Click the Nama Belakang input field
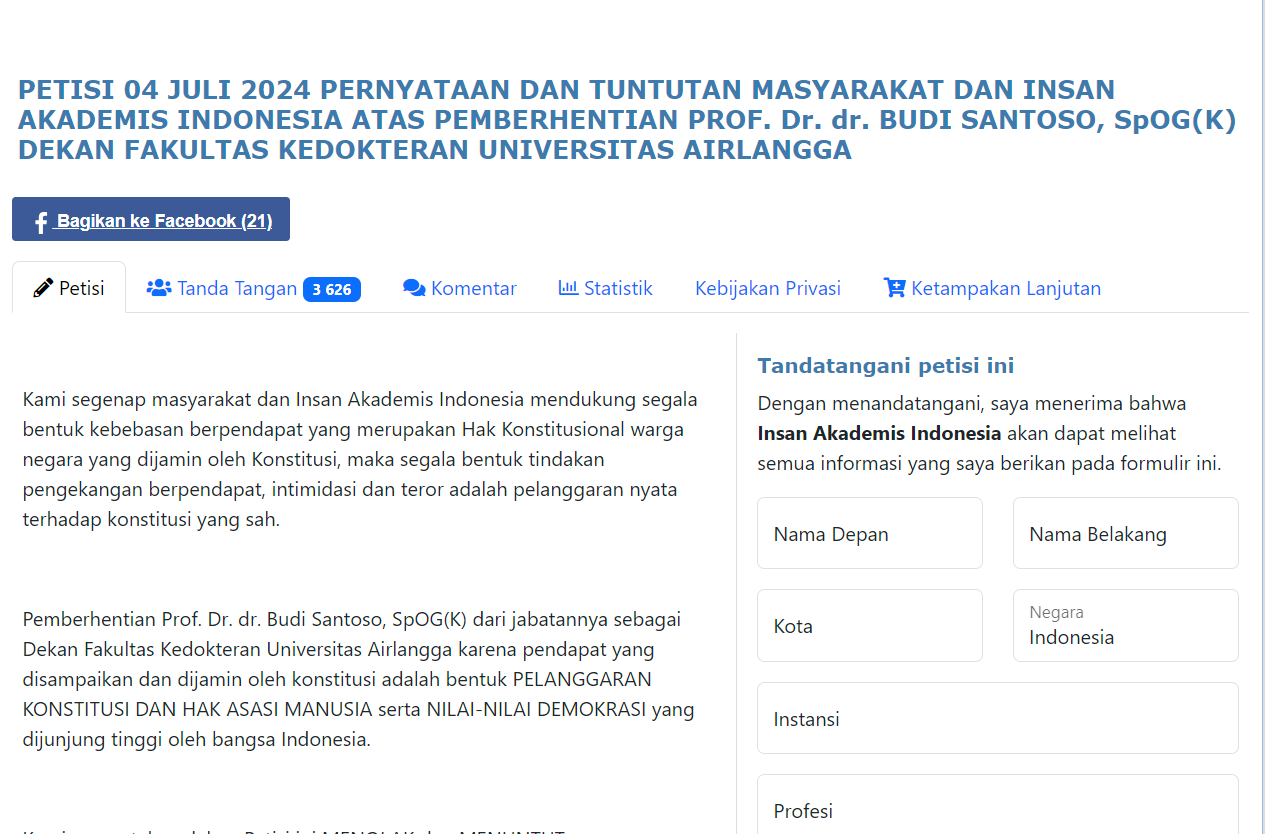 pos(1125,533)
